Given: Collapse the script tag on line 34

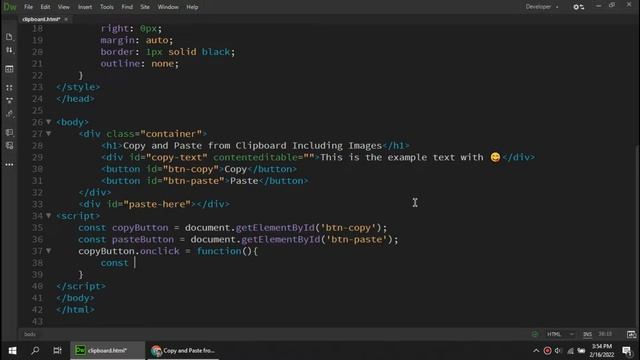Looking at the screenshot, I should 49,216.
